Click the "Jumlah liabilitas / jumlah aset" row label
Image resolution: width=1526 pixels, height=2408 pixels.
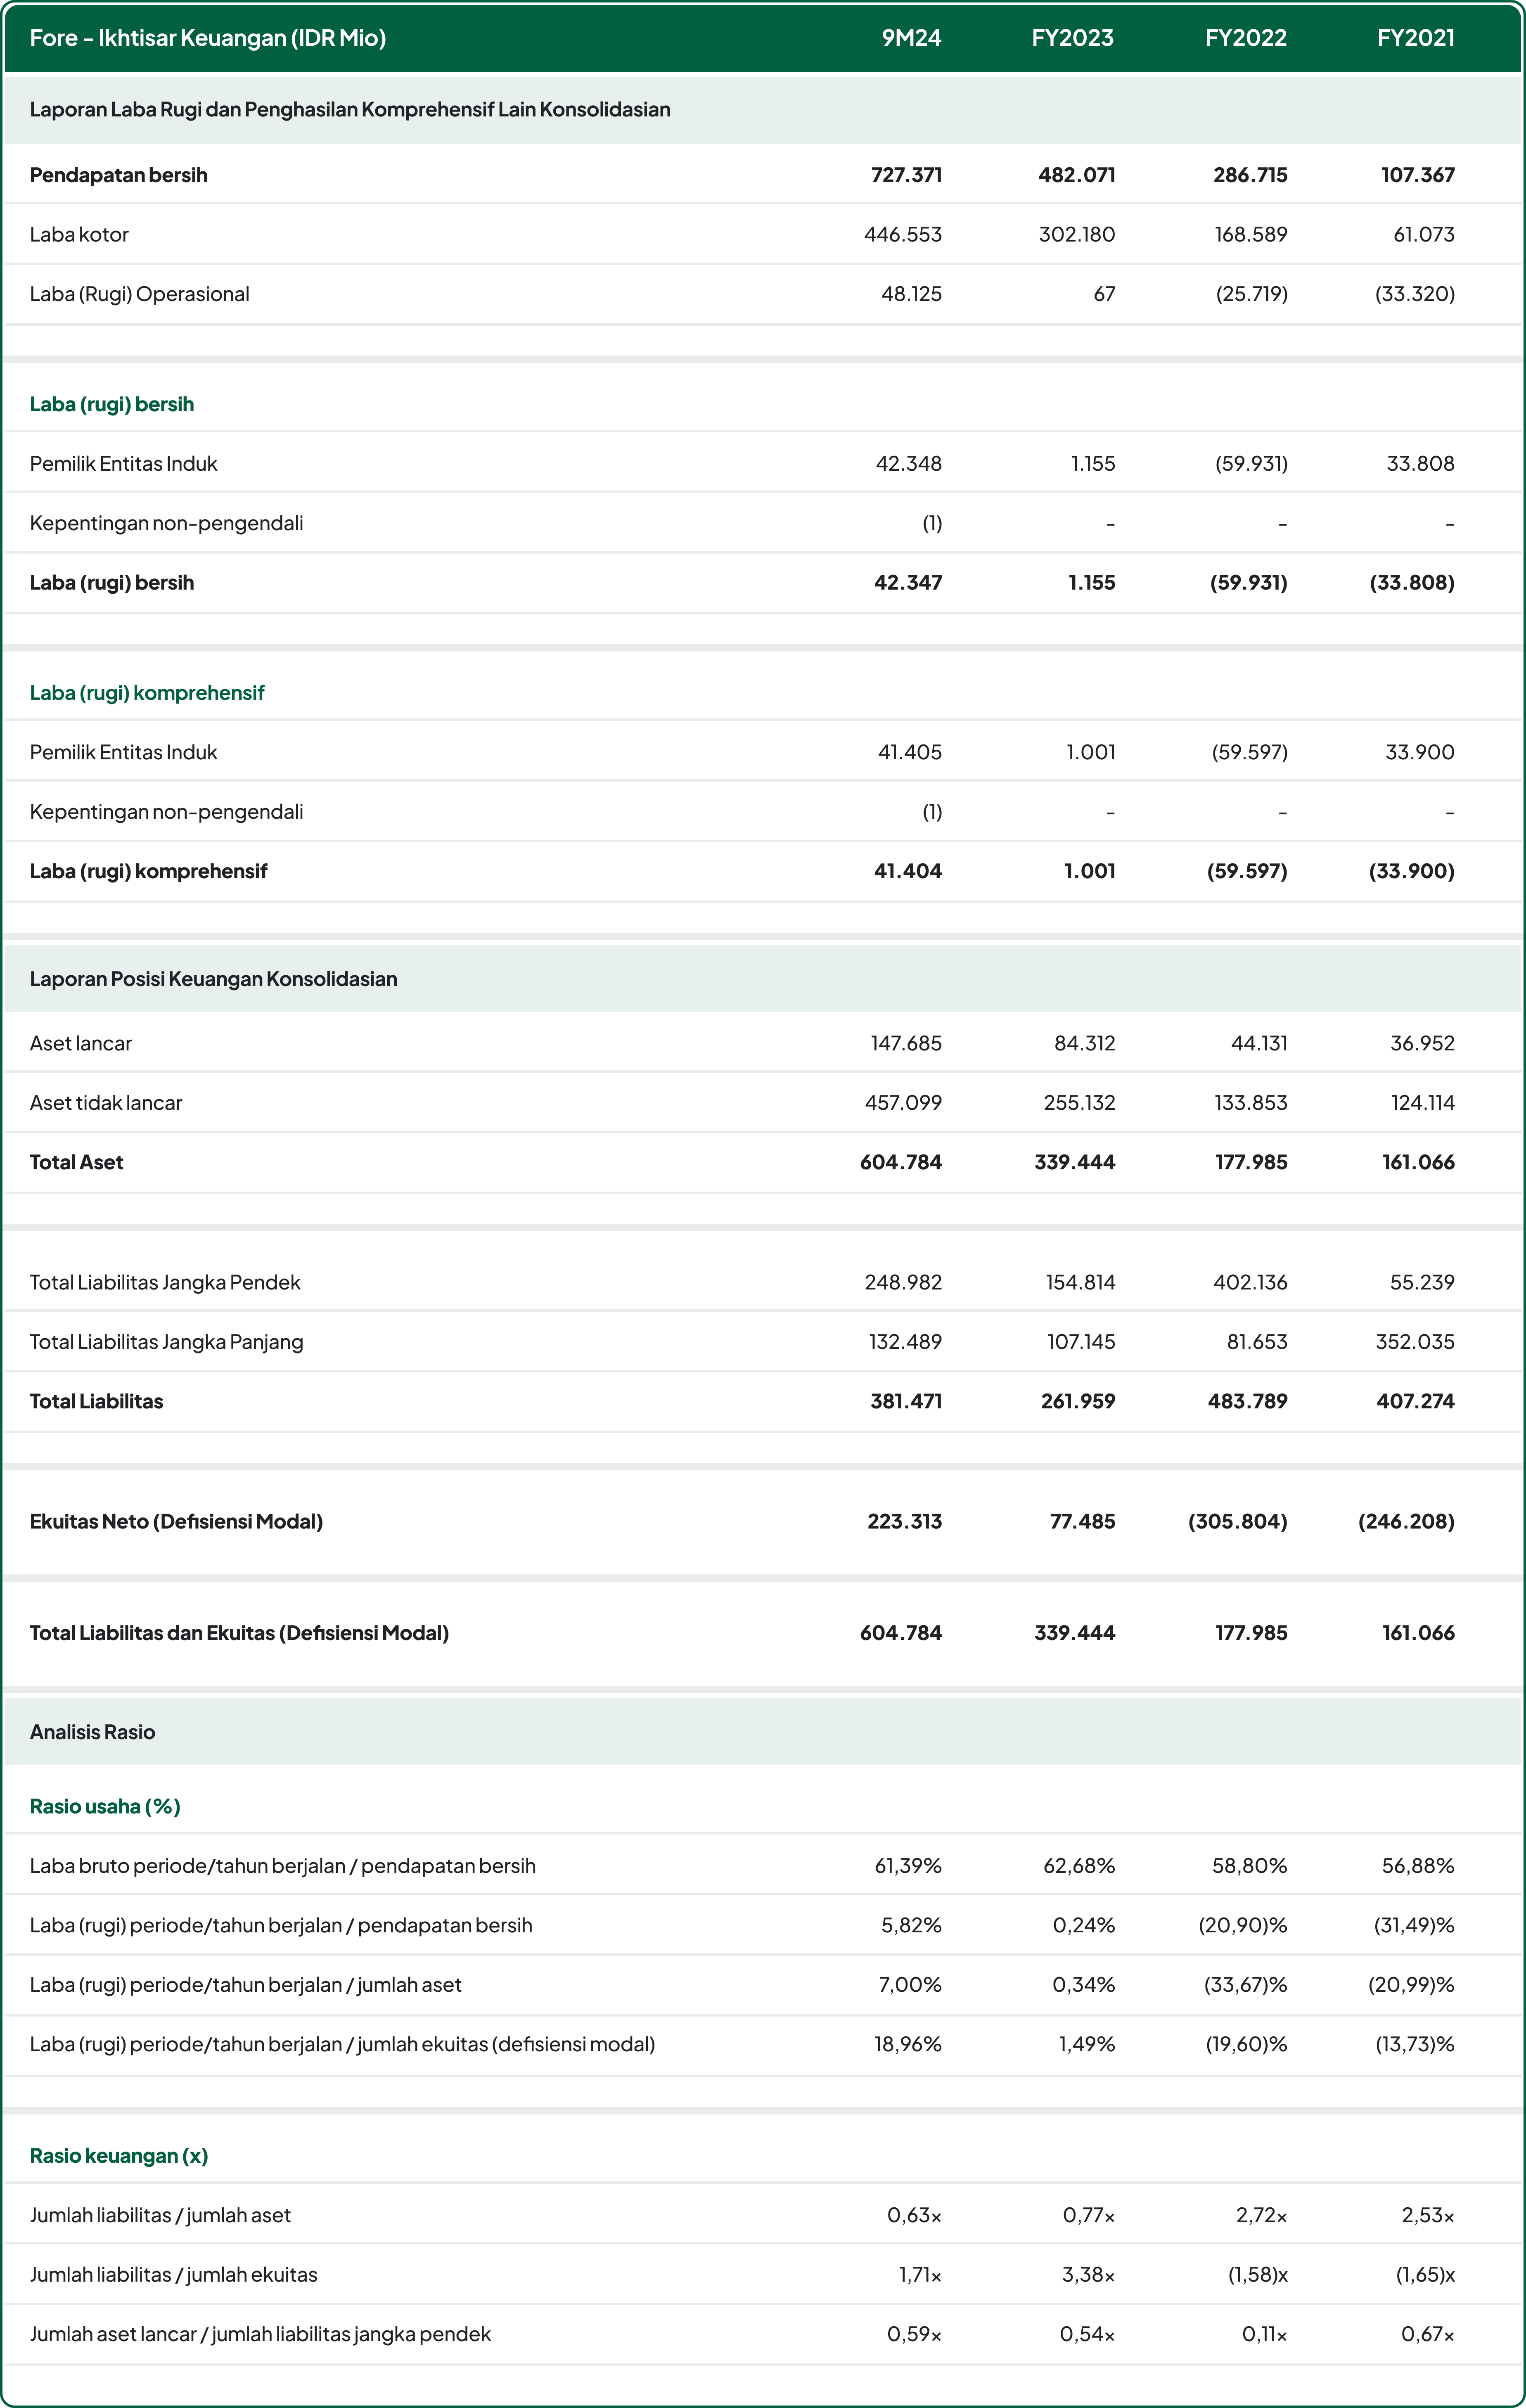pyautogui.click(x=160, y=2215)
